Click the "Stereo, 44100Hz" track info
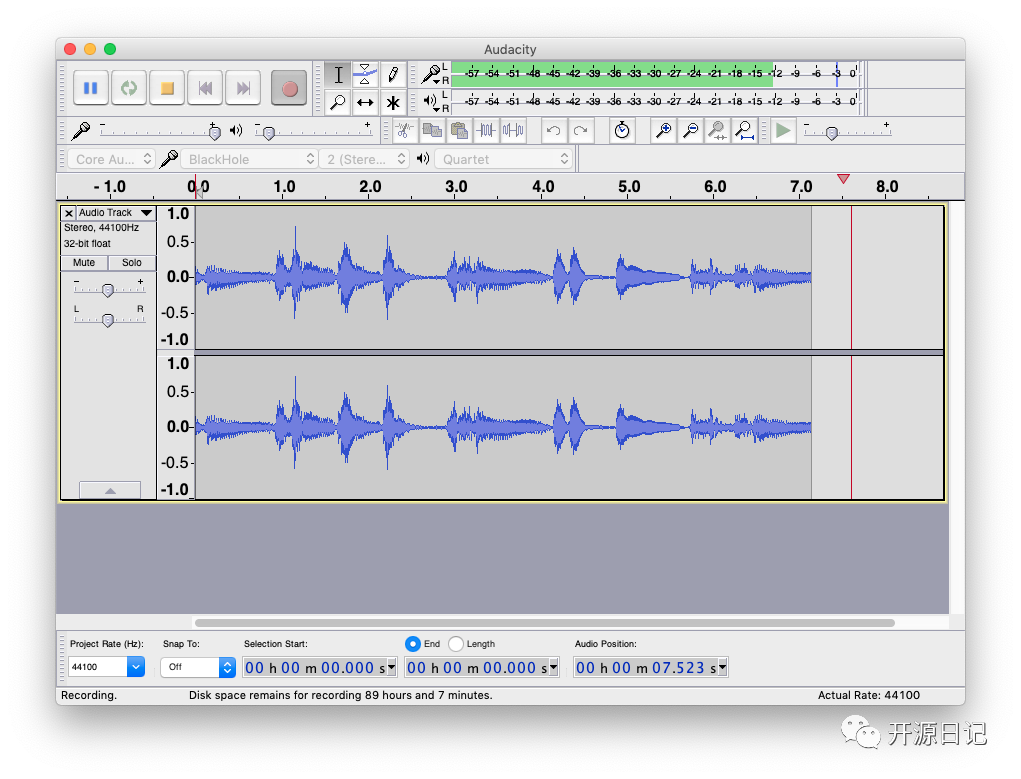The width and height of the screenshot is (1021, 779). point(102,228)
